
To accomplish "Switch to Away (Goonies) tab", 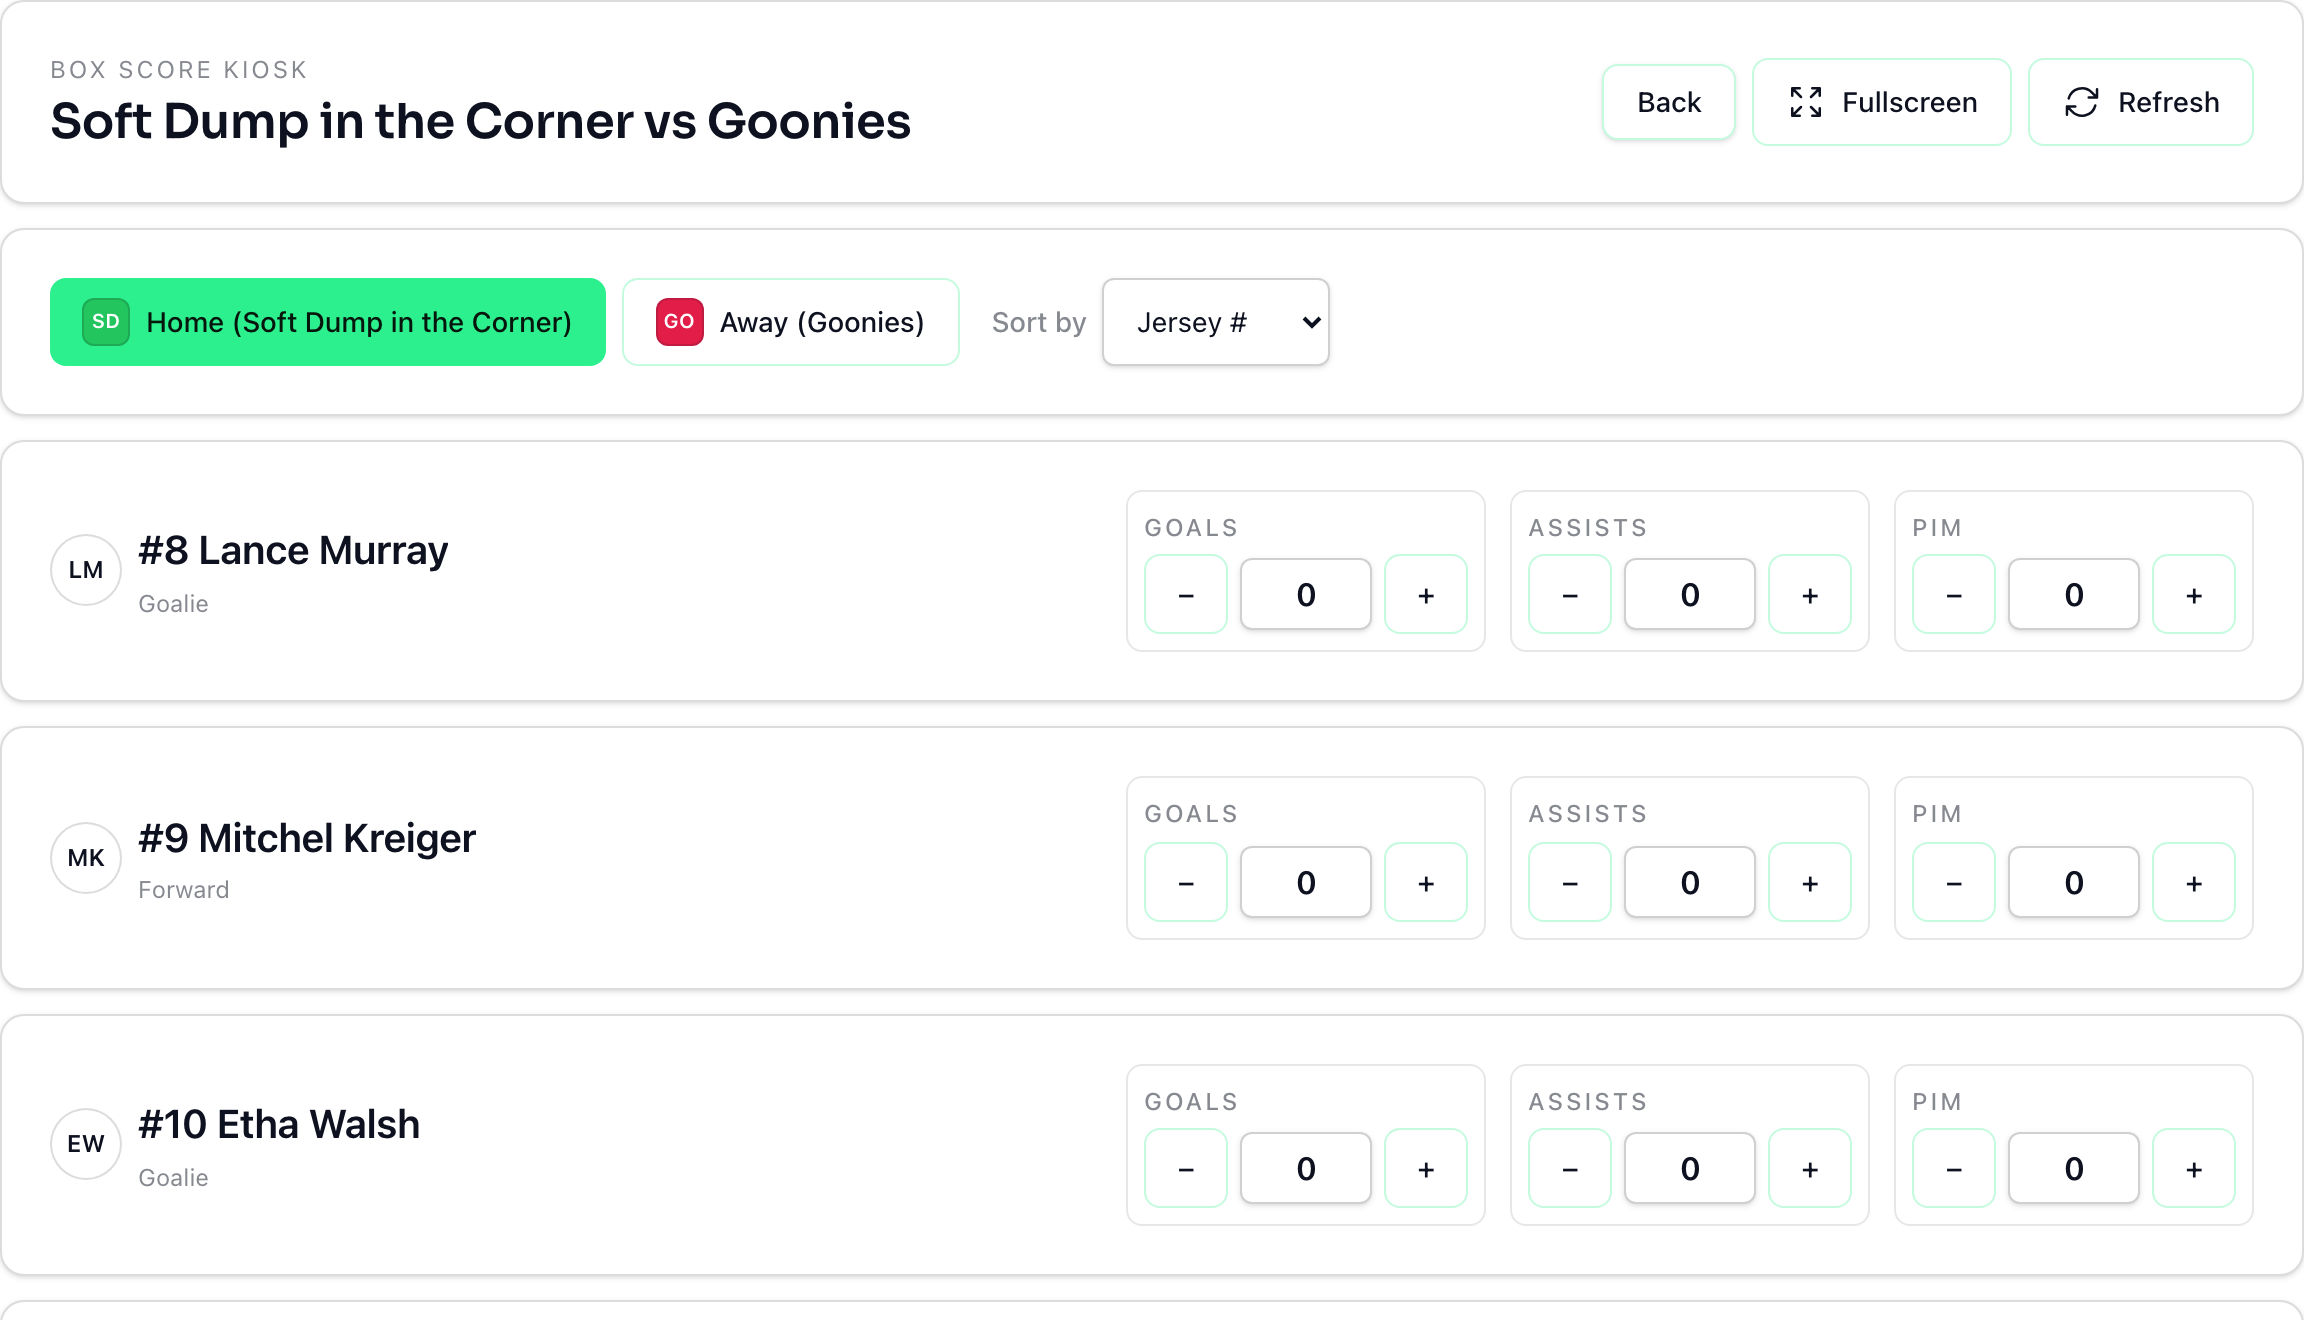I will click(x=791, y=322).
